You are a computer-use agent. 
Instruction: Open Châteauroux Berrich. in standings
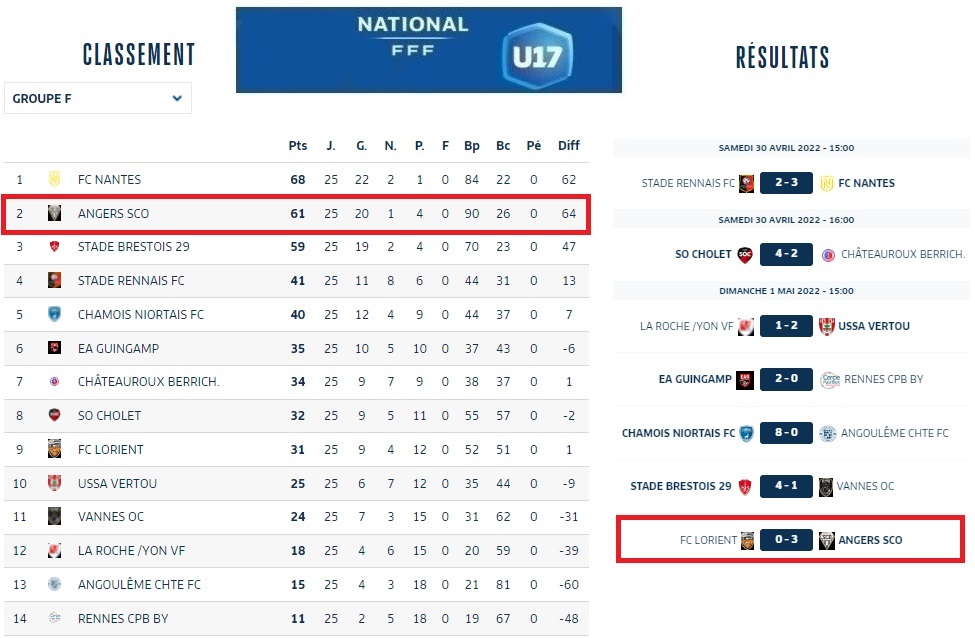[148, 382]
